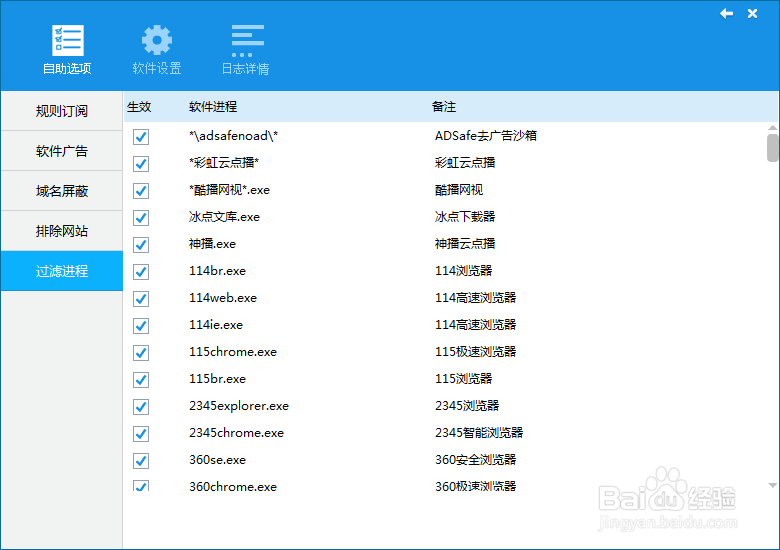Toggle checkbox for 神播.exe
The width and height of the screenshot is (780, 550).
[141, 245]
